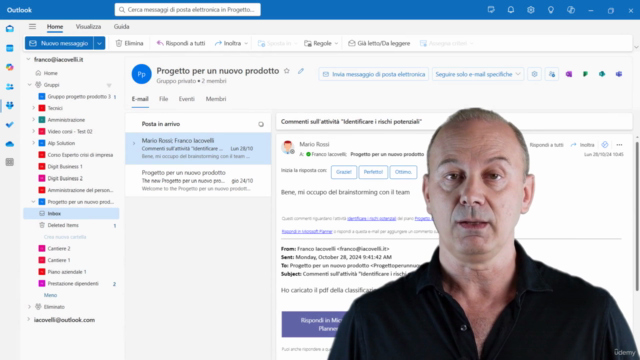
Task: Open the To Do checkmark icon
Action: (x=10, y=124)
